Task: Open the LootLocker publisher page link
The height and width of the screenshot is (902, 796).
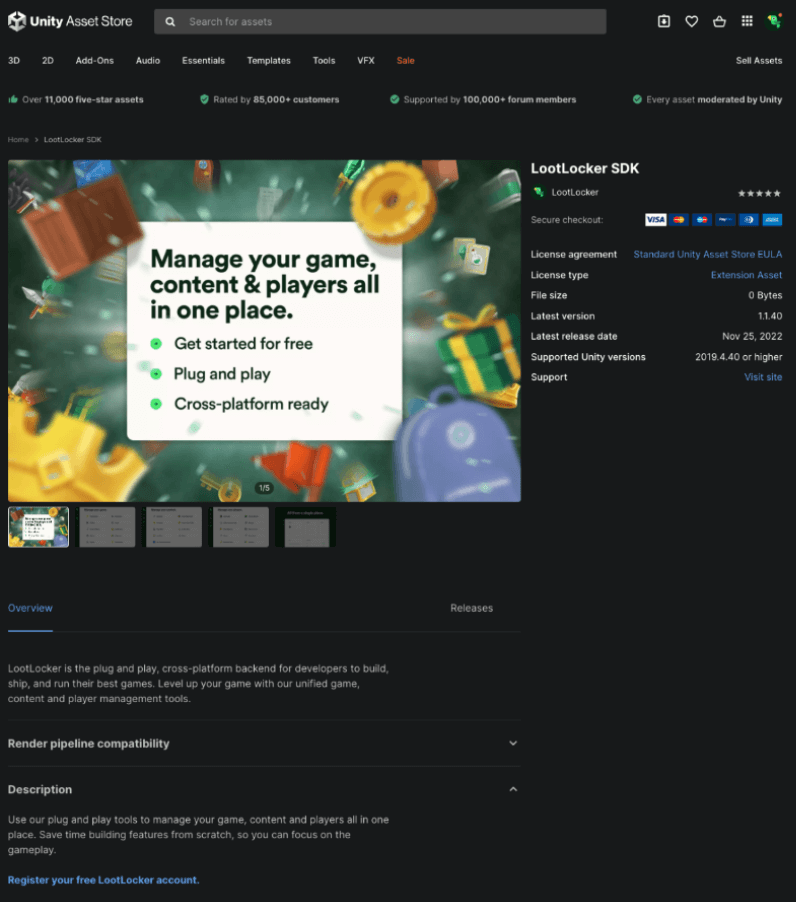Action: (x=575, y=192)
